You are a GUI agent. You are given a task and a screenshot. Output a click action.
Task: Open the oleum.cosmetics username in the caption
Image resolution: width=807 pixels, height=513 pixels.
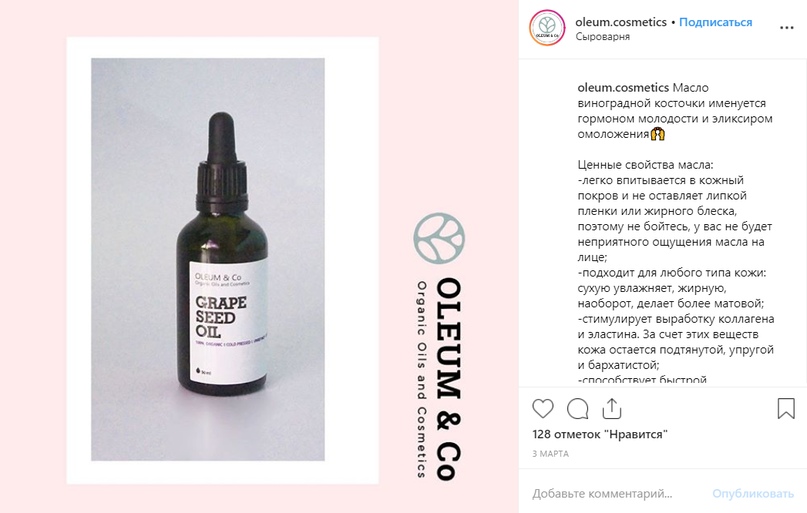coord(623,87)
